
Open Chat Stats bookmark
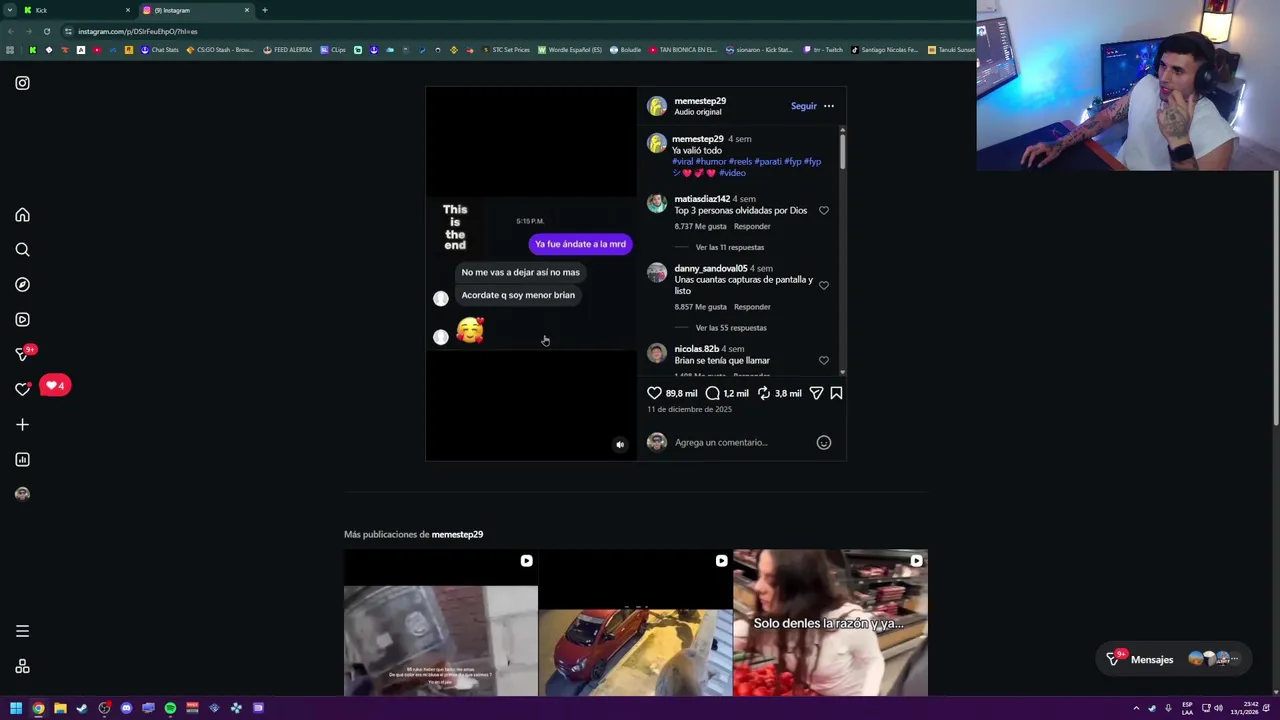click(160, 50)
